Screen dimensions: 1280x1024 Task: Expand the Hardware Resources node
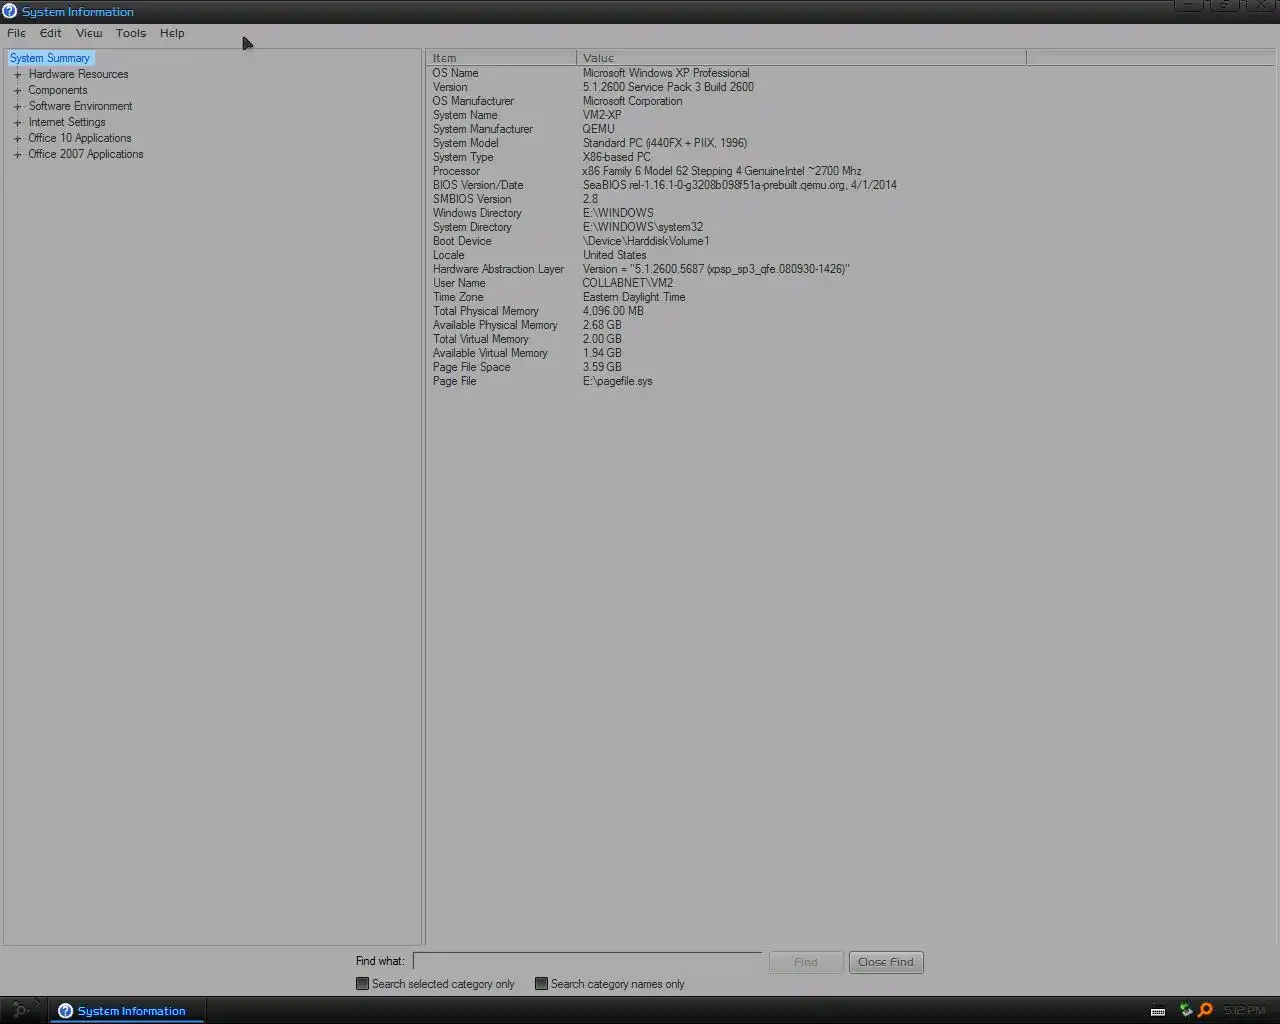tap(17, 75)
